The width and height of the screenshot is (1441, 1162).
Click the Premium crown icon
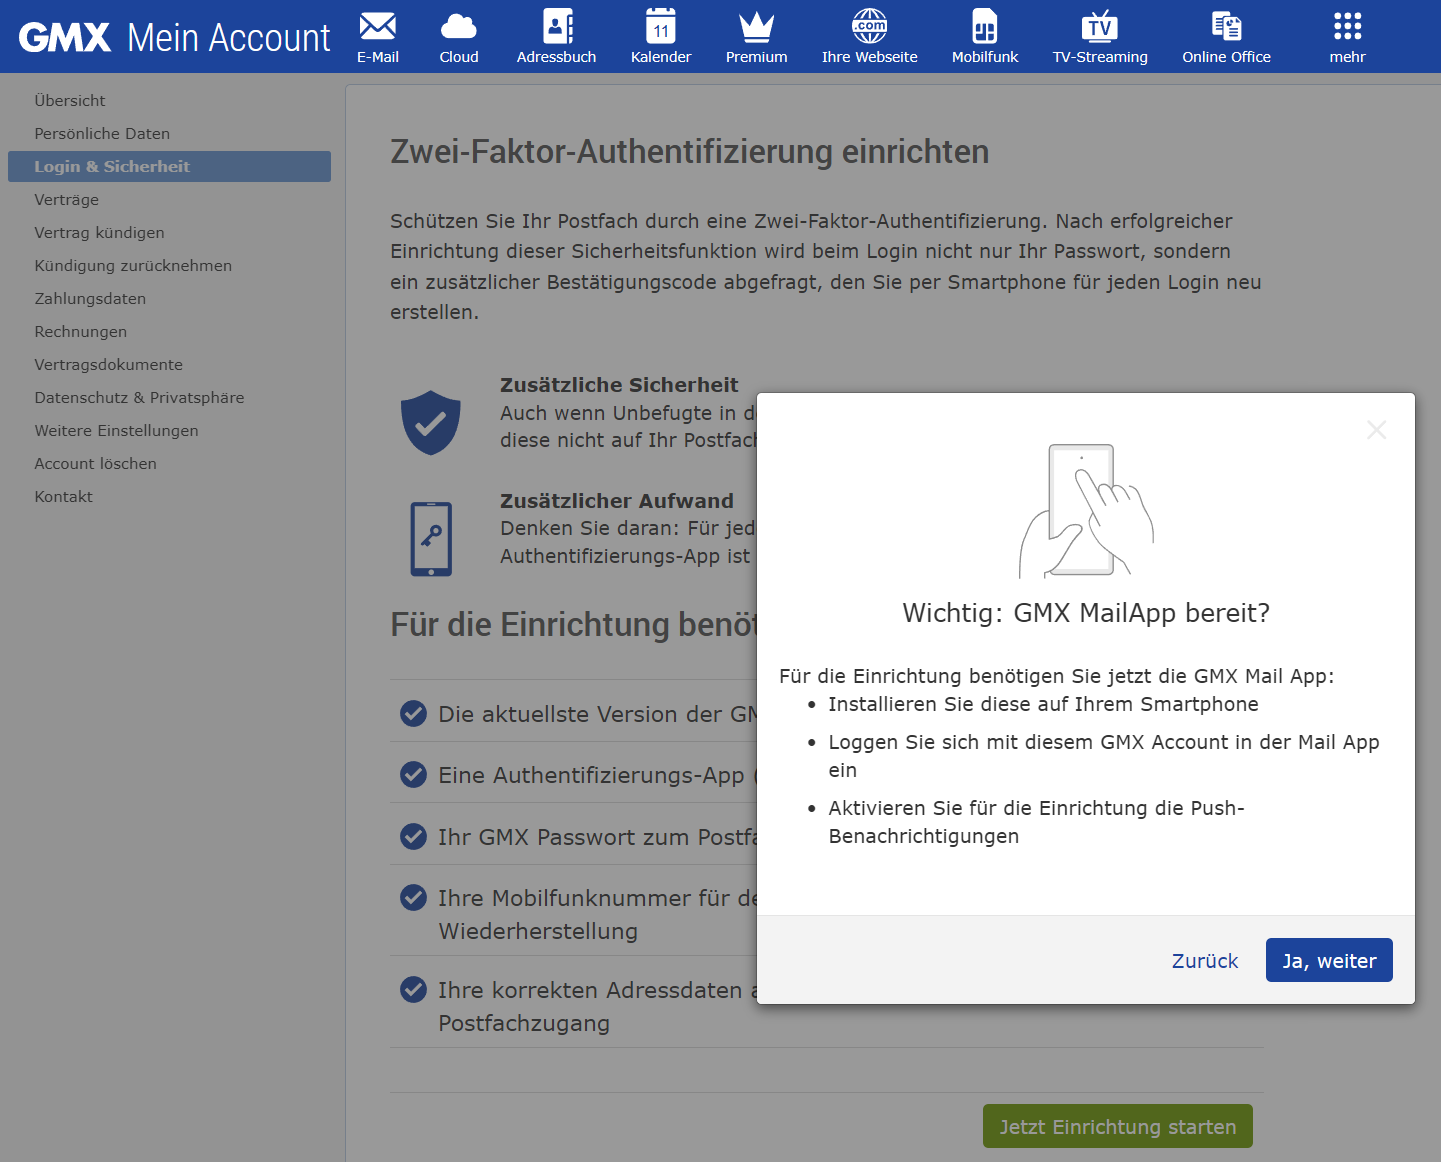tap(757, 26)
